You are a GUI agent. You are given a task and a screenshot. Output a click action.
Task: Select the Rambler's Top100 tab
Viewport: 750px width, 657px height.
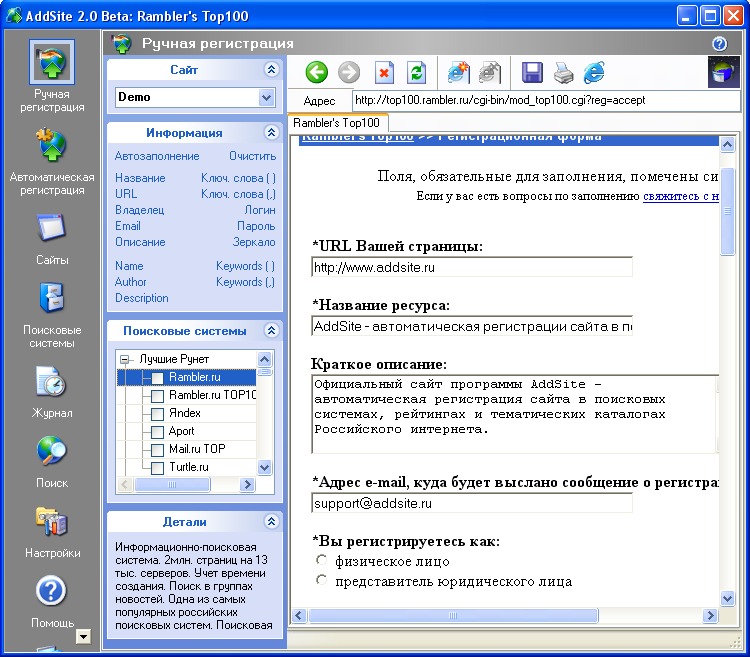click(337, 123)
